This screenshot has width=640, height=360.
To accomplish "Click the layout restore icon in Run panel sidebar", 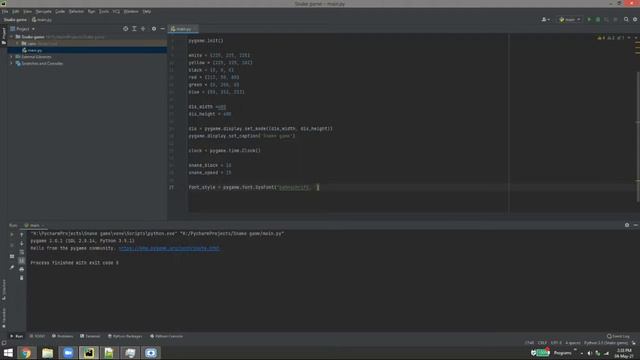I will coord(12,256).
